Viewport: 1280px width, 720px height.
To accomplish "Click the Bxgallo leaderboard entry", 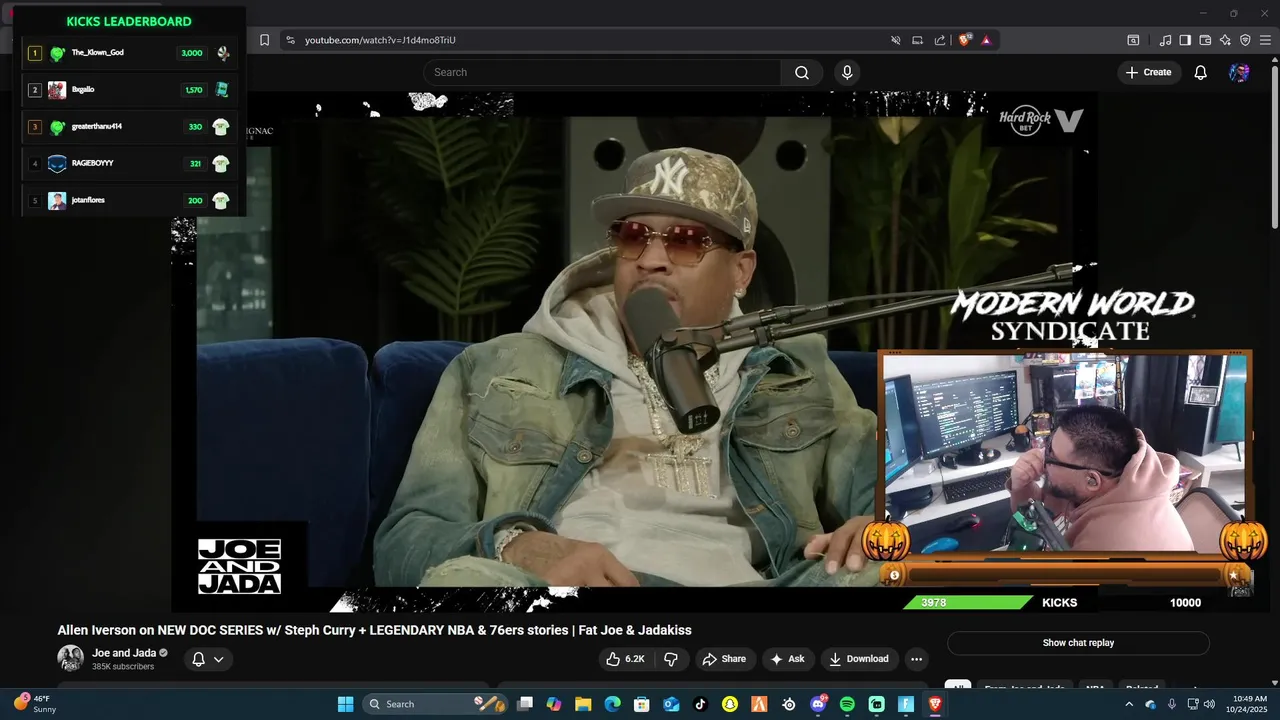I will pyautogui.click(x=130, y=90).
